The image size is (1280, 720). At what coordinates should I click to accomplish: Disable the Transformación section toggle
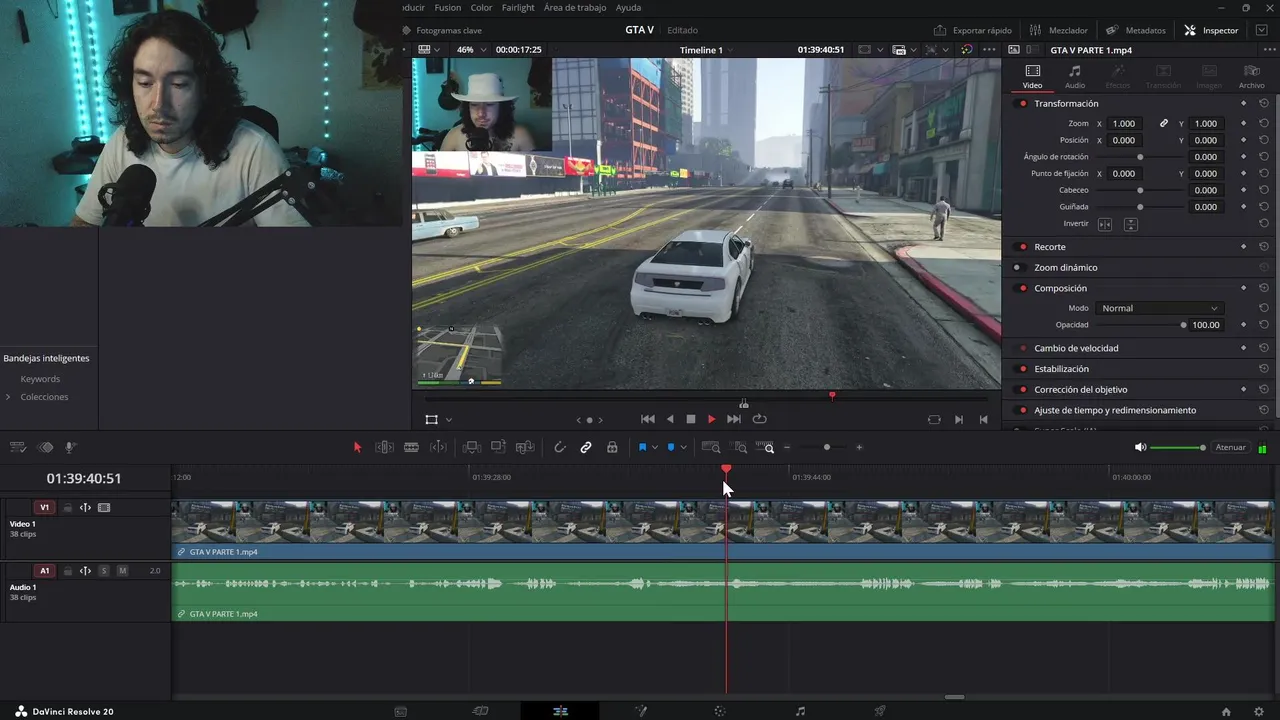pyautogui.click(x=1022, y=104)
